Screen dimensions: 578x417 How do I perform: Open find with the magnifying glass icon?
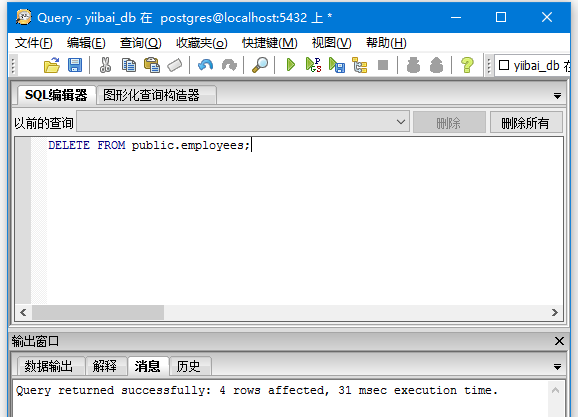tap(260, 66)
